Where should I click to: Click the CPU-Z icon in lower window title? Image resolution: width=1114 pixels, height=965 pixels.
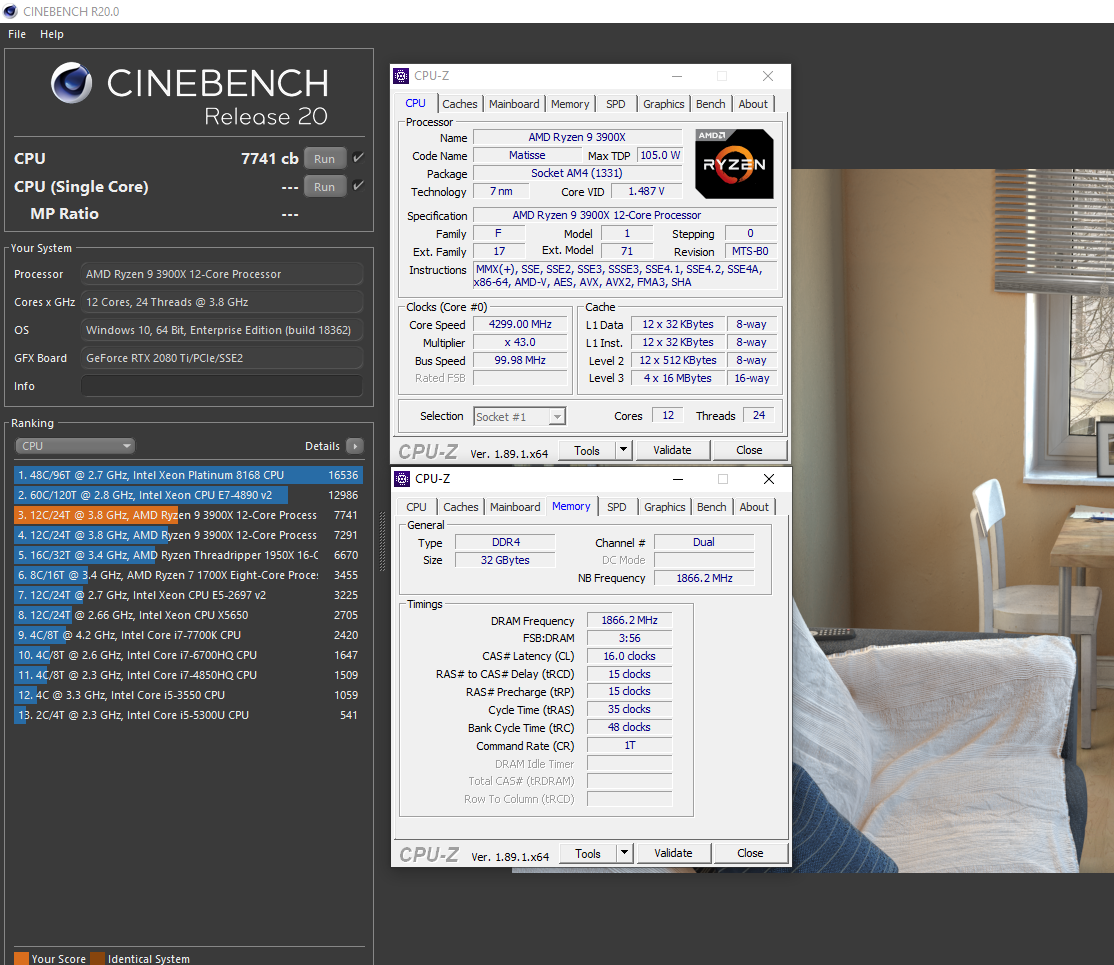click(x=402, y=479)
